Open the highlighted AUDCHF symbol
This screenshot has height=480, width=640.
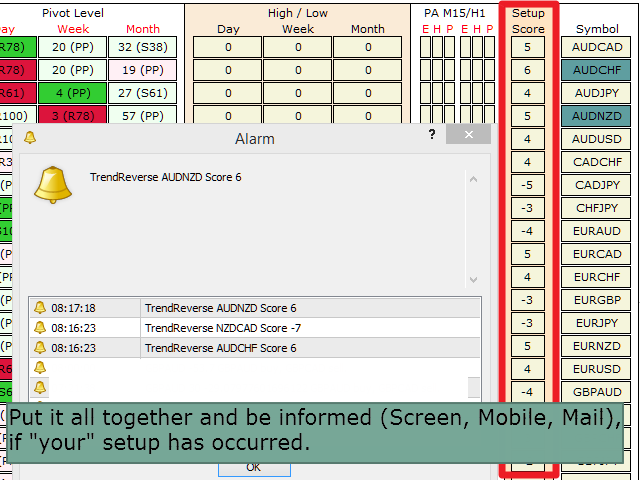coord(597,70)
